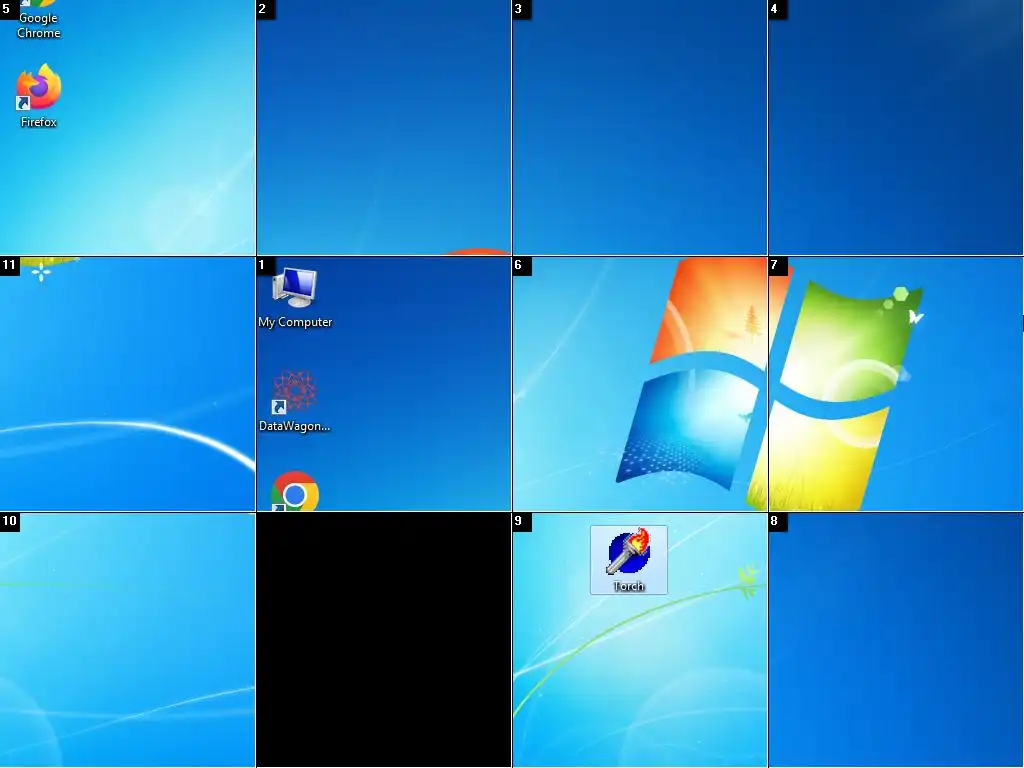
Task: Open the My Computer icon
Action: (295, 296)
